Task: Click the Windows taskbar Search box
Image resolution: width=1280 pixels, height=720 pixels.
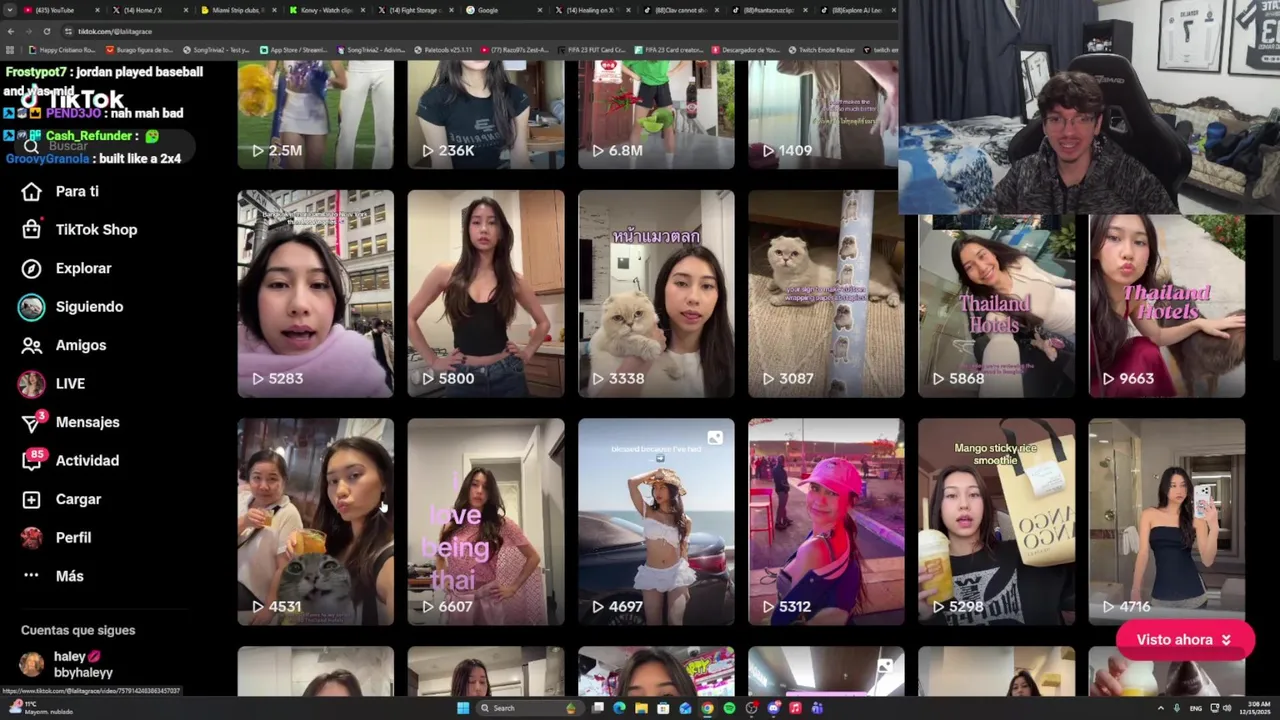Action: pyautogui.click(x=530, y=708)
